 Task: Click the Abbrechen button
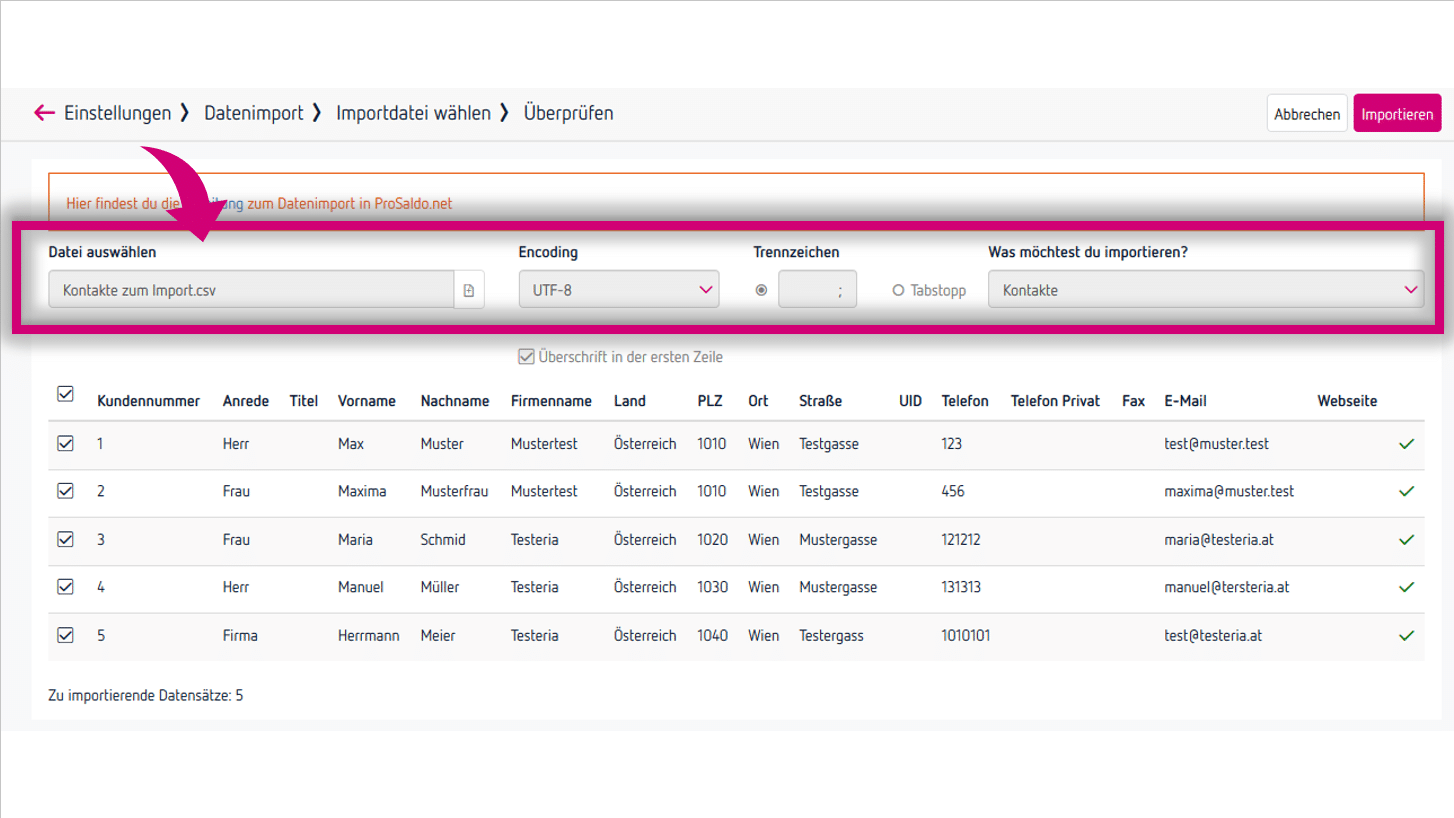1306,114
